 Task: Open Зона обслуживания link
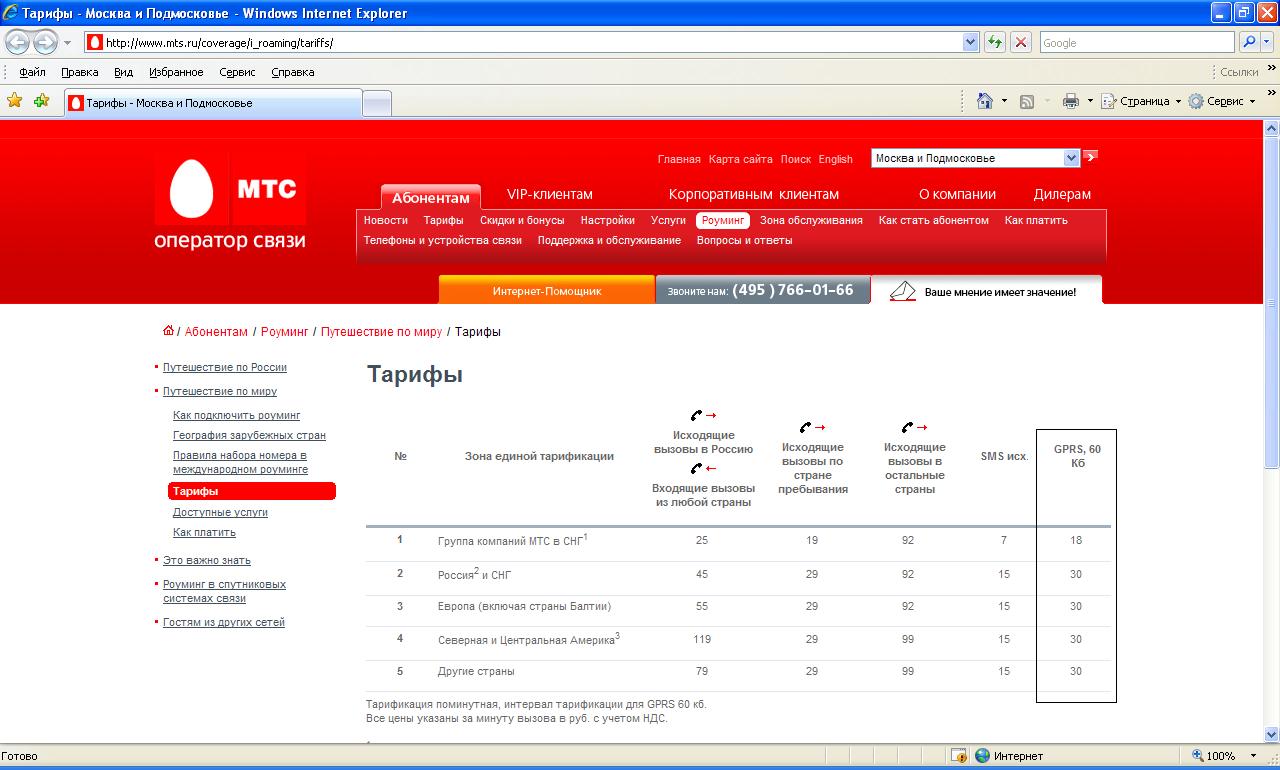pos(811,220)
